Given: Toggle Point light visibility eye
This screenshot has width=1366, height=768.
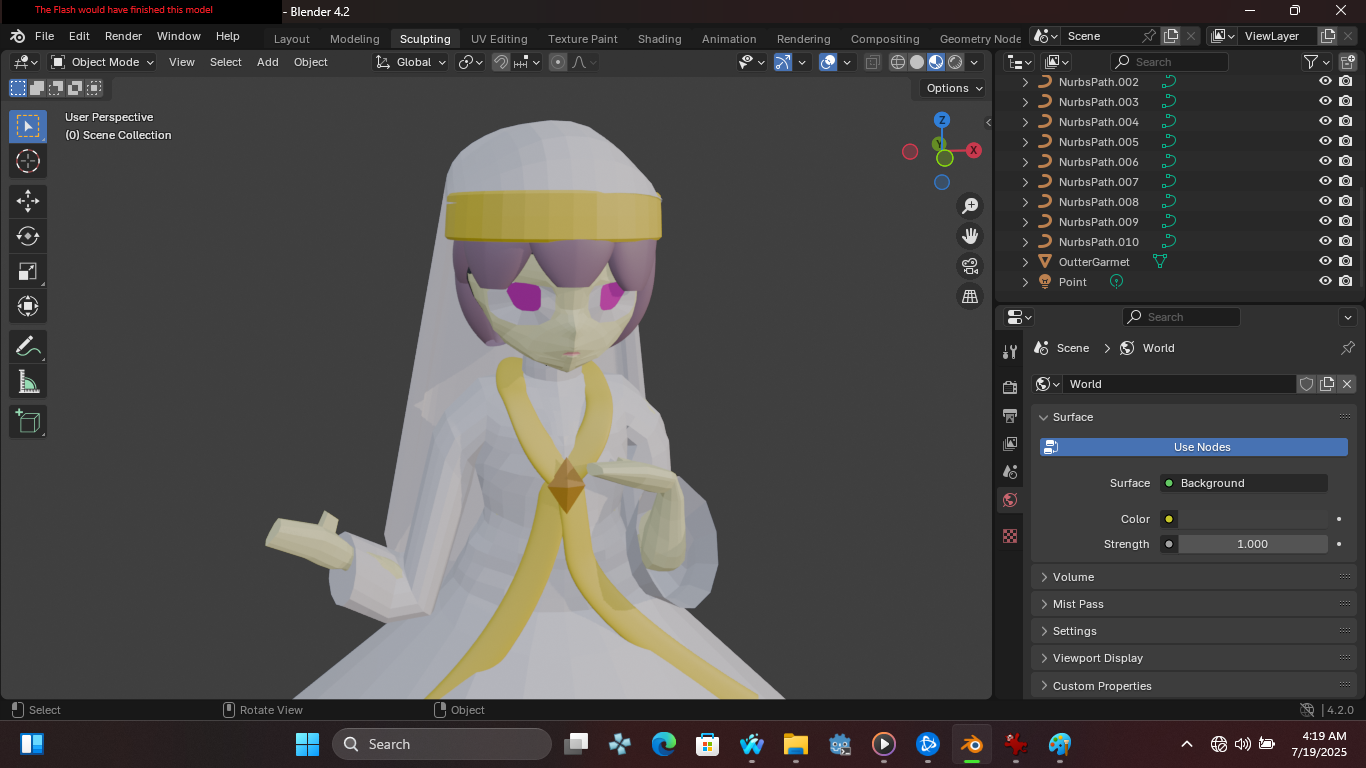Looking at the screenshot, I should [x=1325, y=282].
